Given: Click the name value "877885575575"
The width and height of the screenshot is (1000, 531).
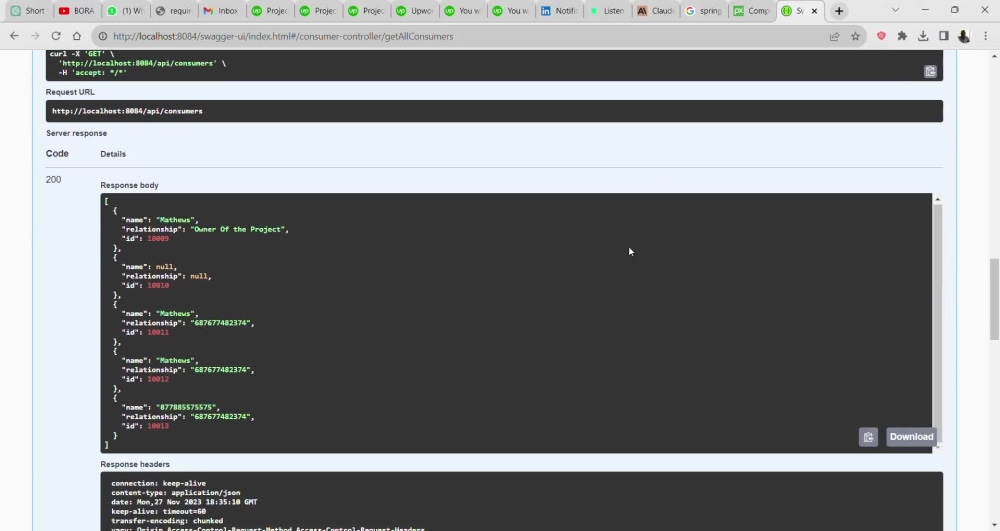Looking at the screenshot, I should coord(186,407).
